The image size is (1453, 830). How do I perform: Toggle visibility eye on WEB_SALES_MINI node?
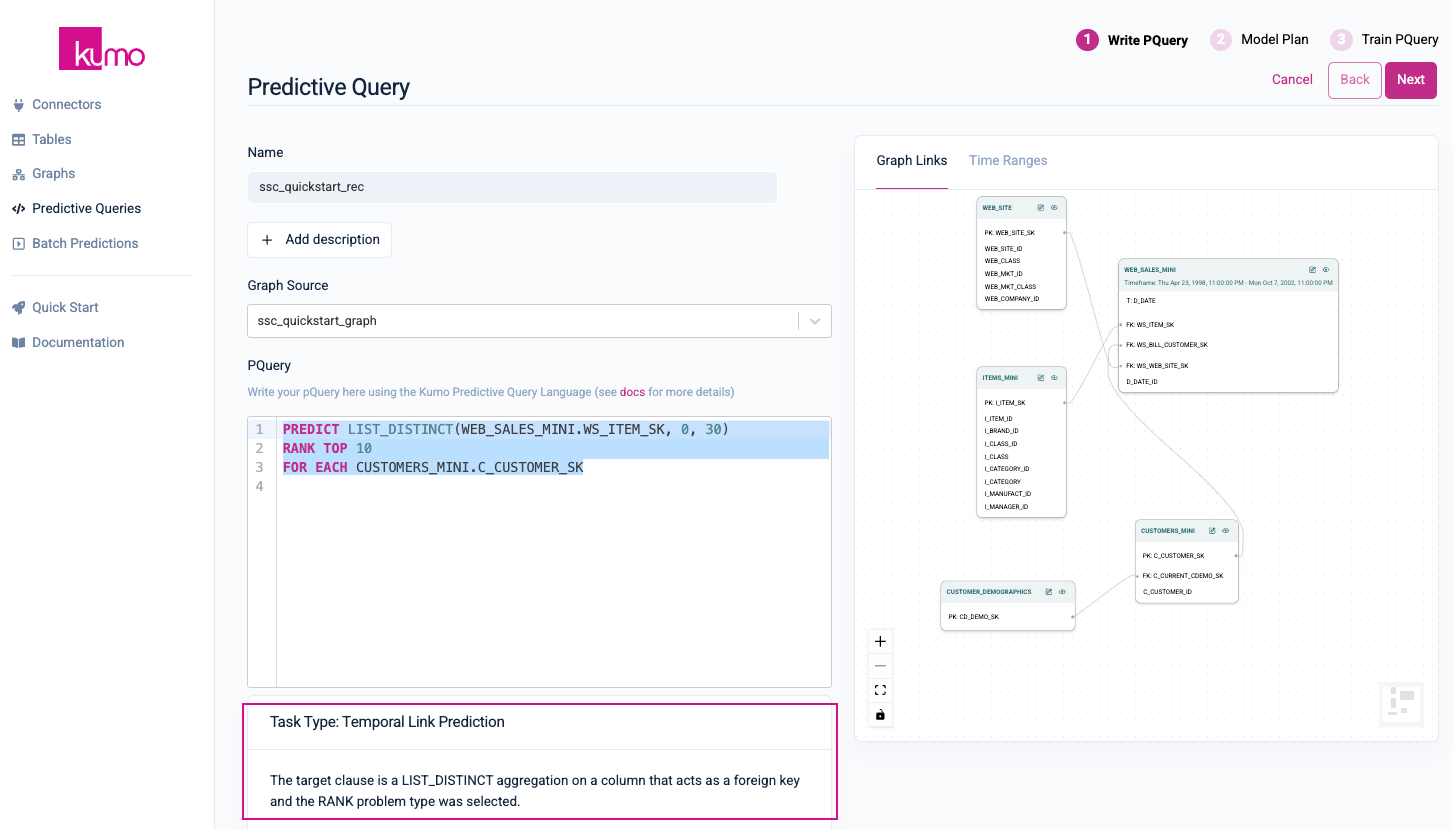tap(1326, 270)
